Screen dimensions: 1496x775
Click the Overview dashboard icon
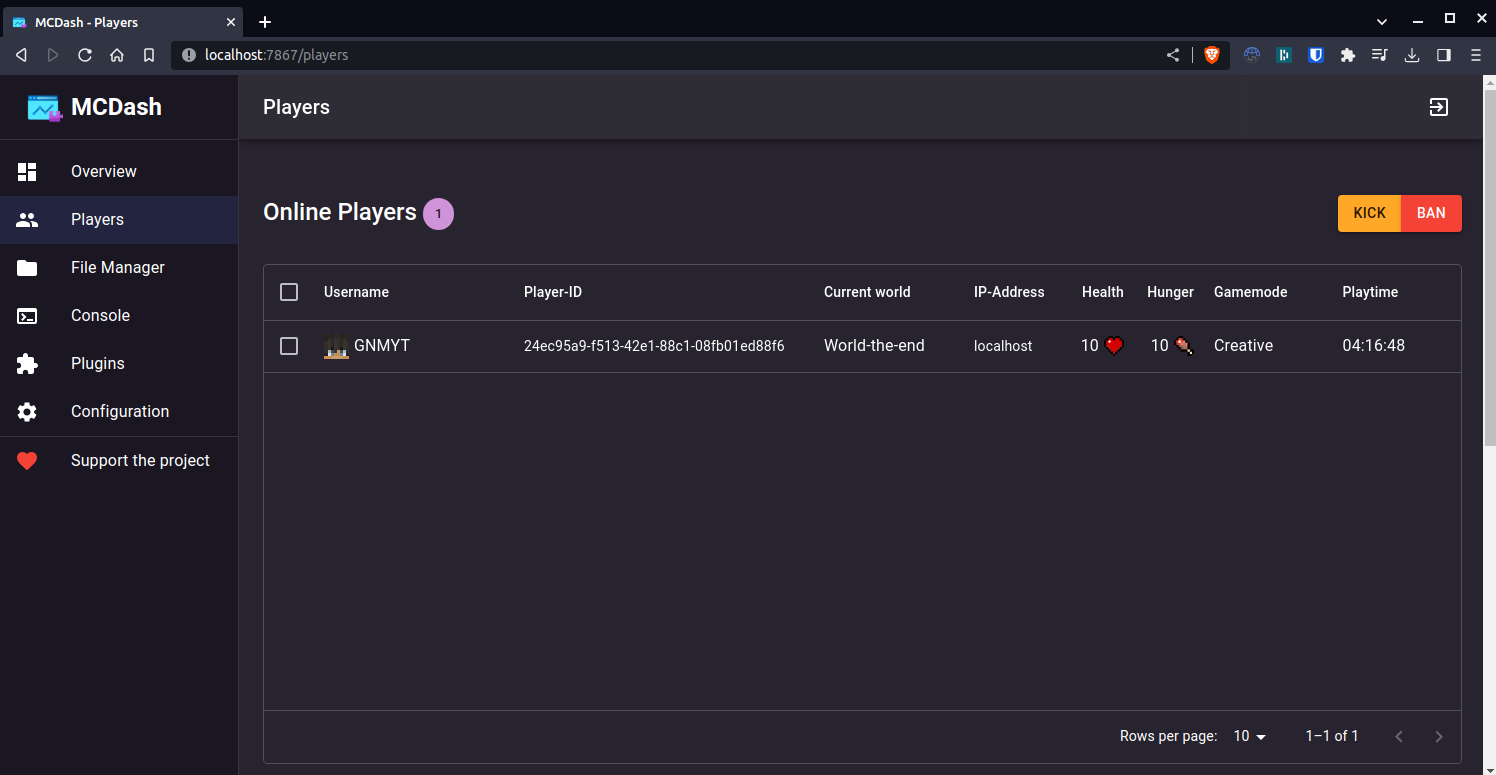click(27, 172)
